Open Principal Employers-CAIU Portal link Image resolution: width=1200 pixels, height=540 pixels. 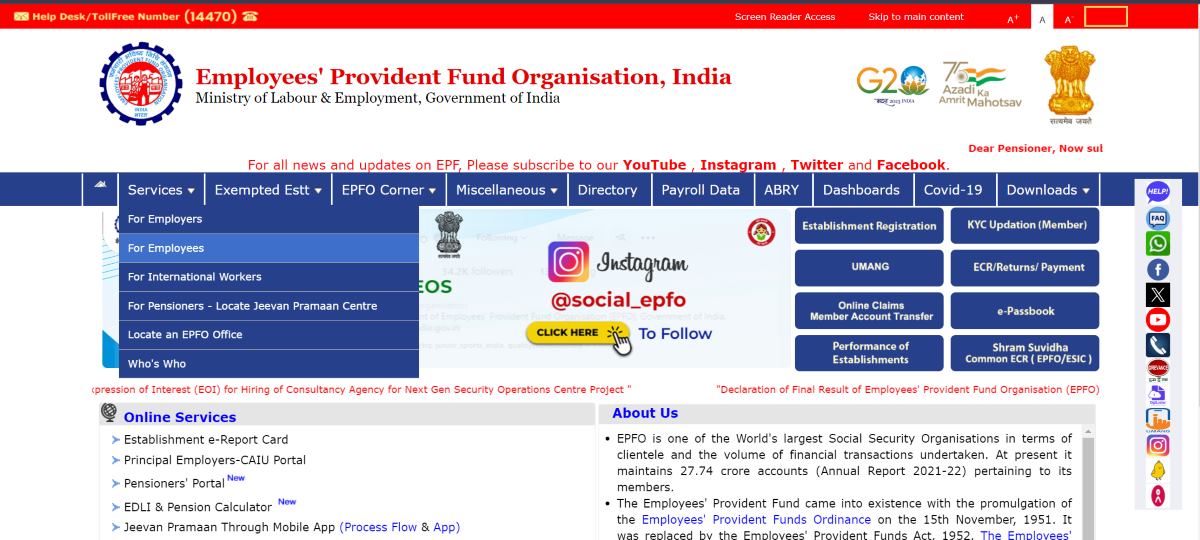click(215, 461)
